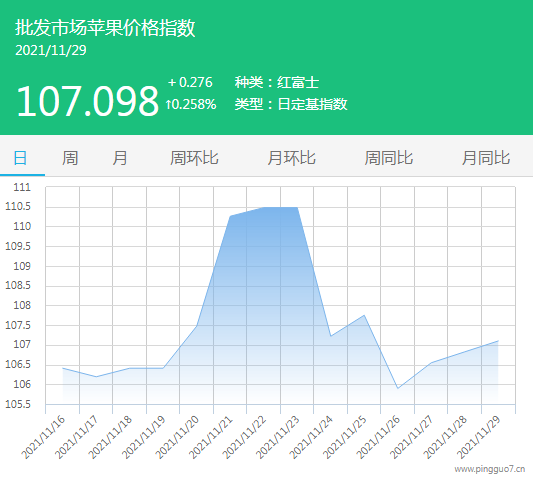Click the 种类：红富士 label

(277, 83)
